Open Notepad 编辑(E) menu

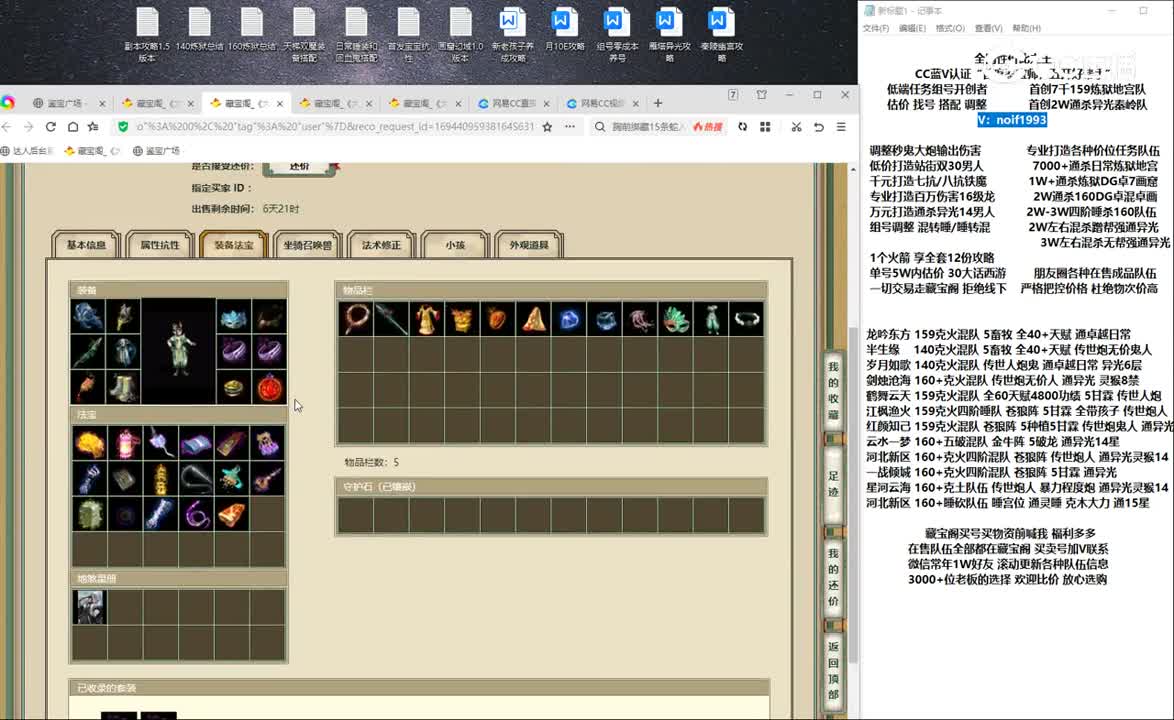click(x=912, y=28)
